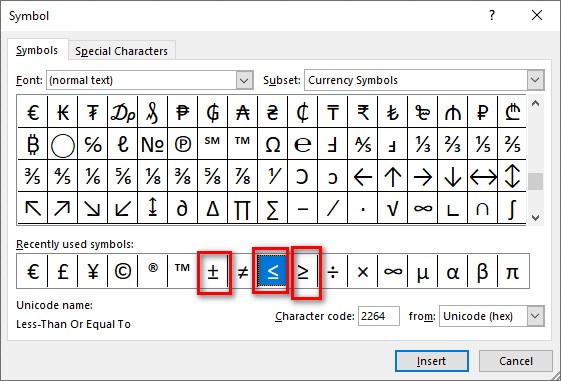
Task: Pick the Indian Rupee ₹ symbol
Action: tap(363, 112)
